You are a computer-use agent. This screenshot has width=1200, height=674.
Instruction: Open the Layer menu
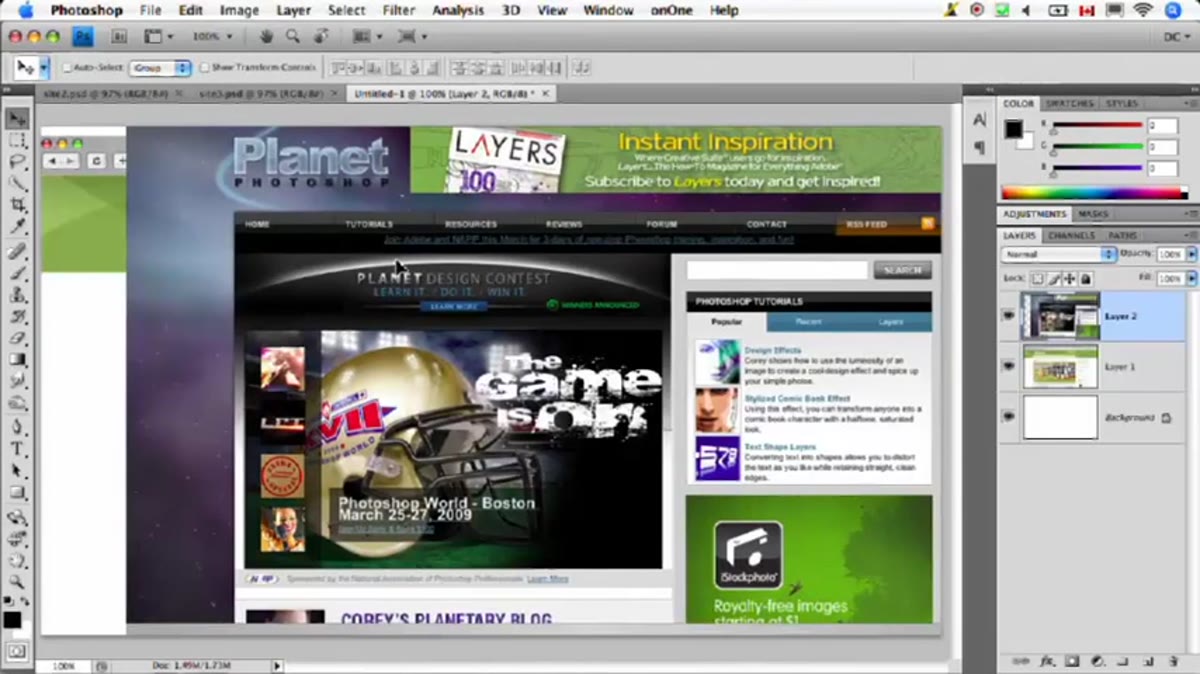point(293,11)
